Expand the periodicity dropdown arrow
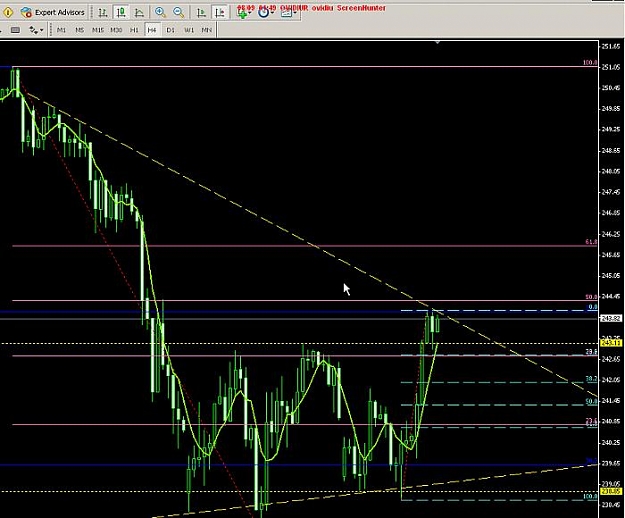The image size is (625, 518). click(273, 13)
